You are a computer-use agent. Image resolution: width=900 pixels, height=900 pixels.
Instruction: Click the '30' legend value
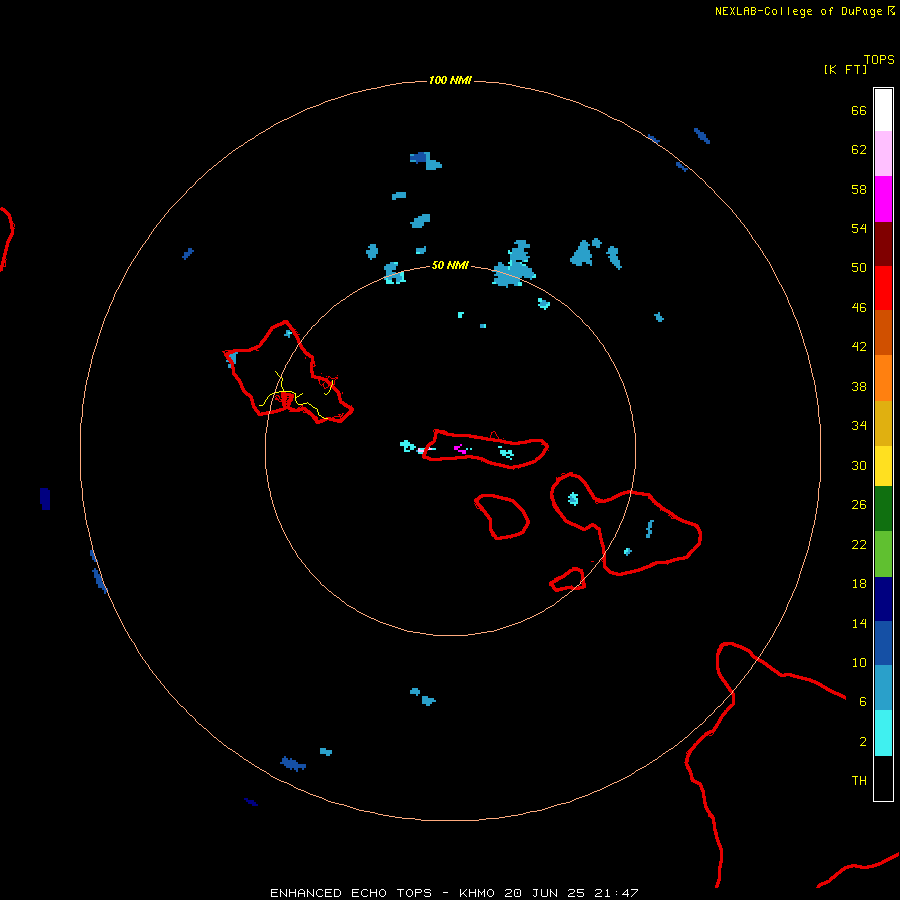[x=859, y=465]
